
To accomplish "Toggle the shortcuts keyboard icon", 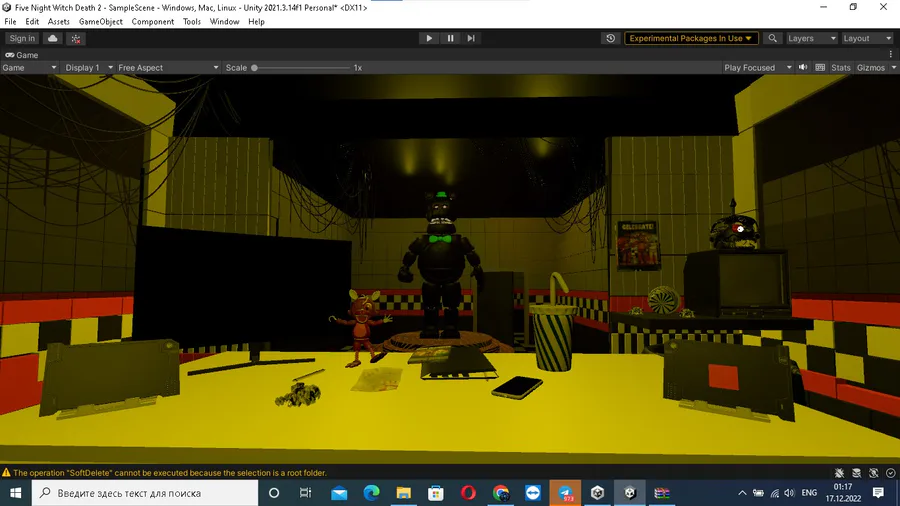I will click(820, 67).
